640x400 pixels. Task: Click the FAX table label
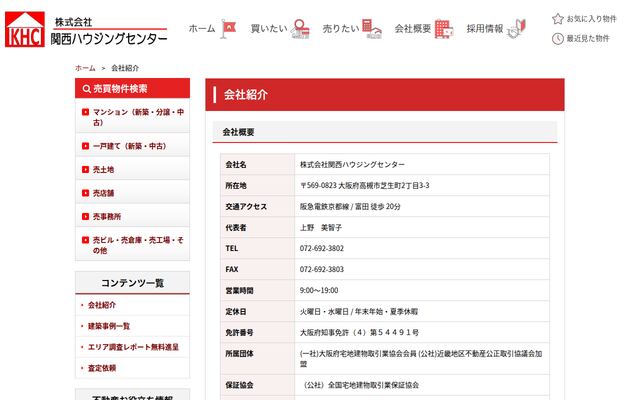(231, 269)
